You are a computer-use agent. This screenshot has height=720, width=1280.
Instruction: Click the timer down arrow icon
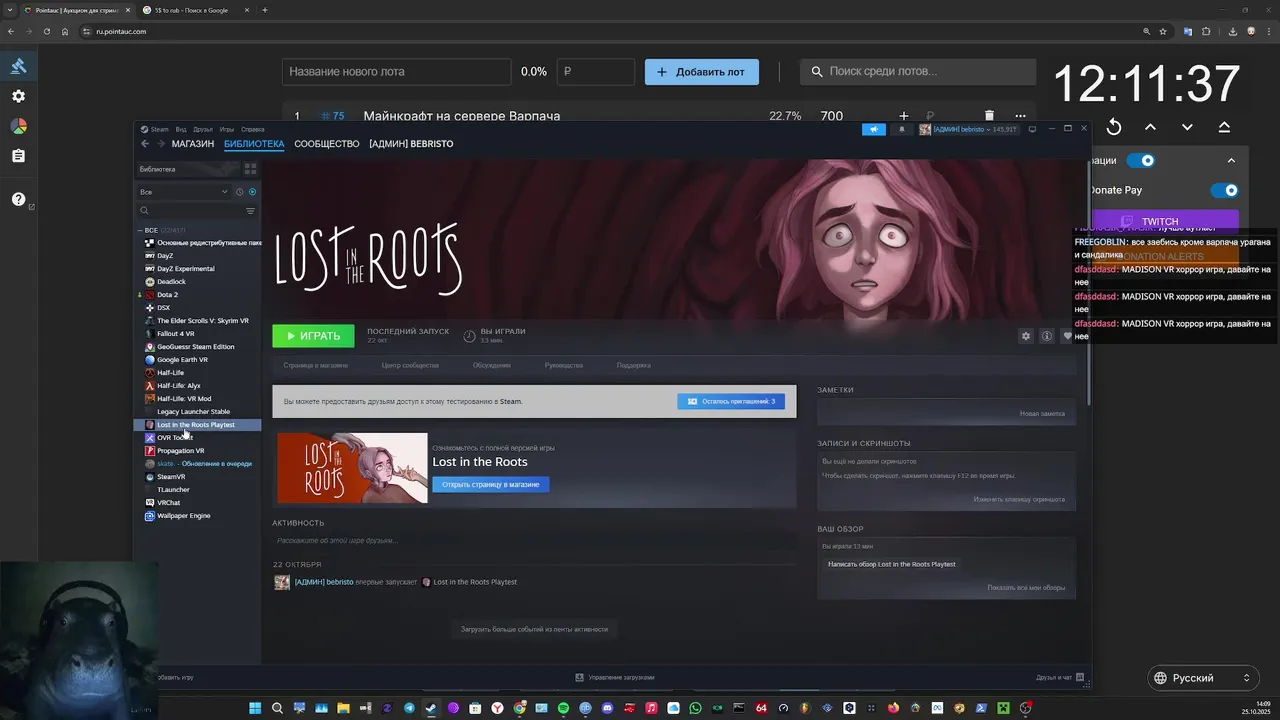[1187, 127]
